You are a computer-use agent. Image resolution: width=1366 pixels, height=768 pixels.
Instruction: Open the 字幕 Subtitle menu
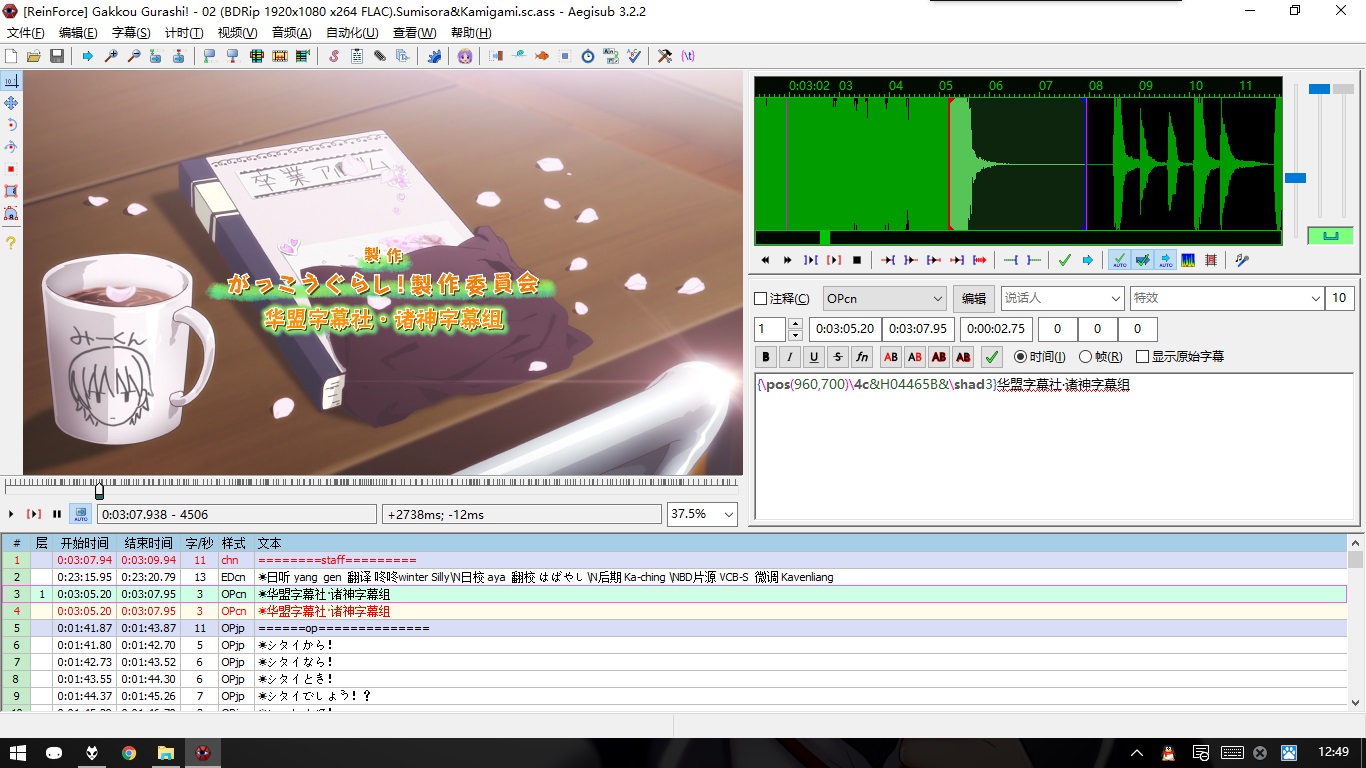pyautogui.click(x=131, y=33)
